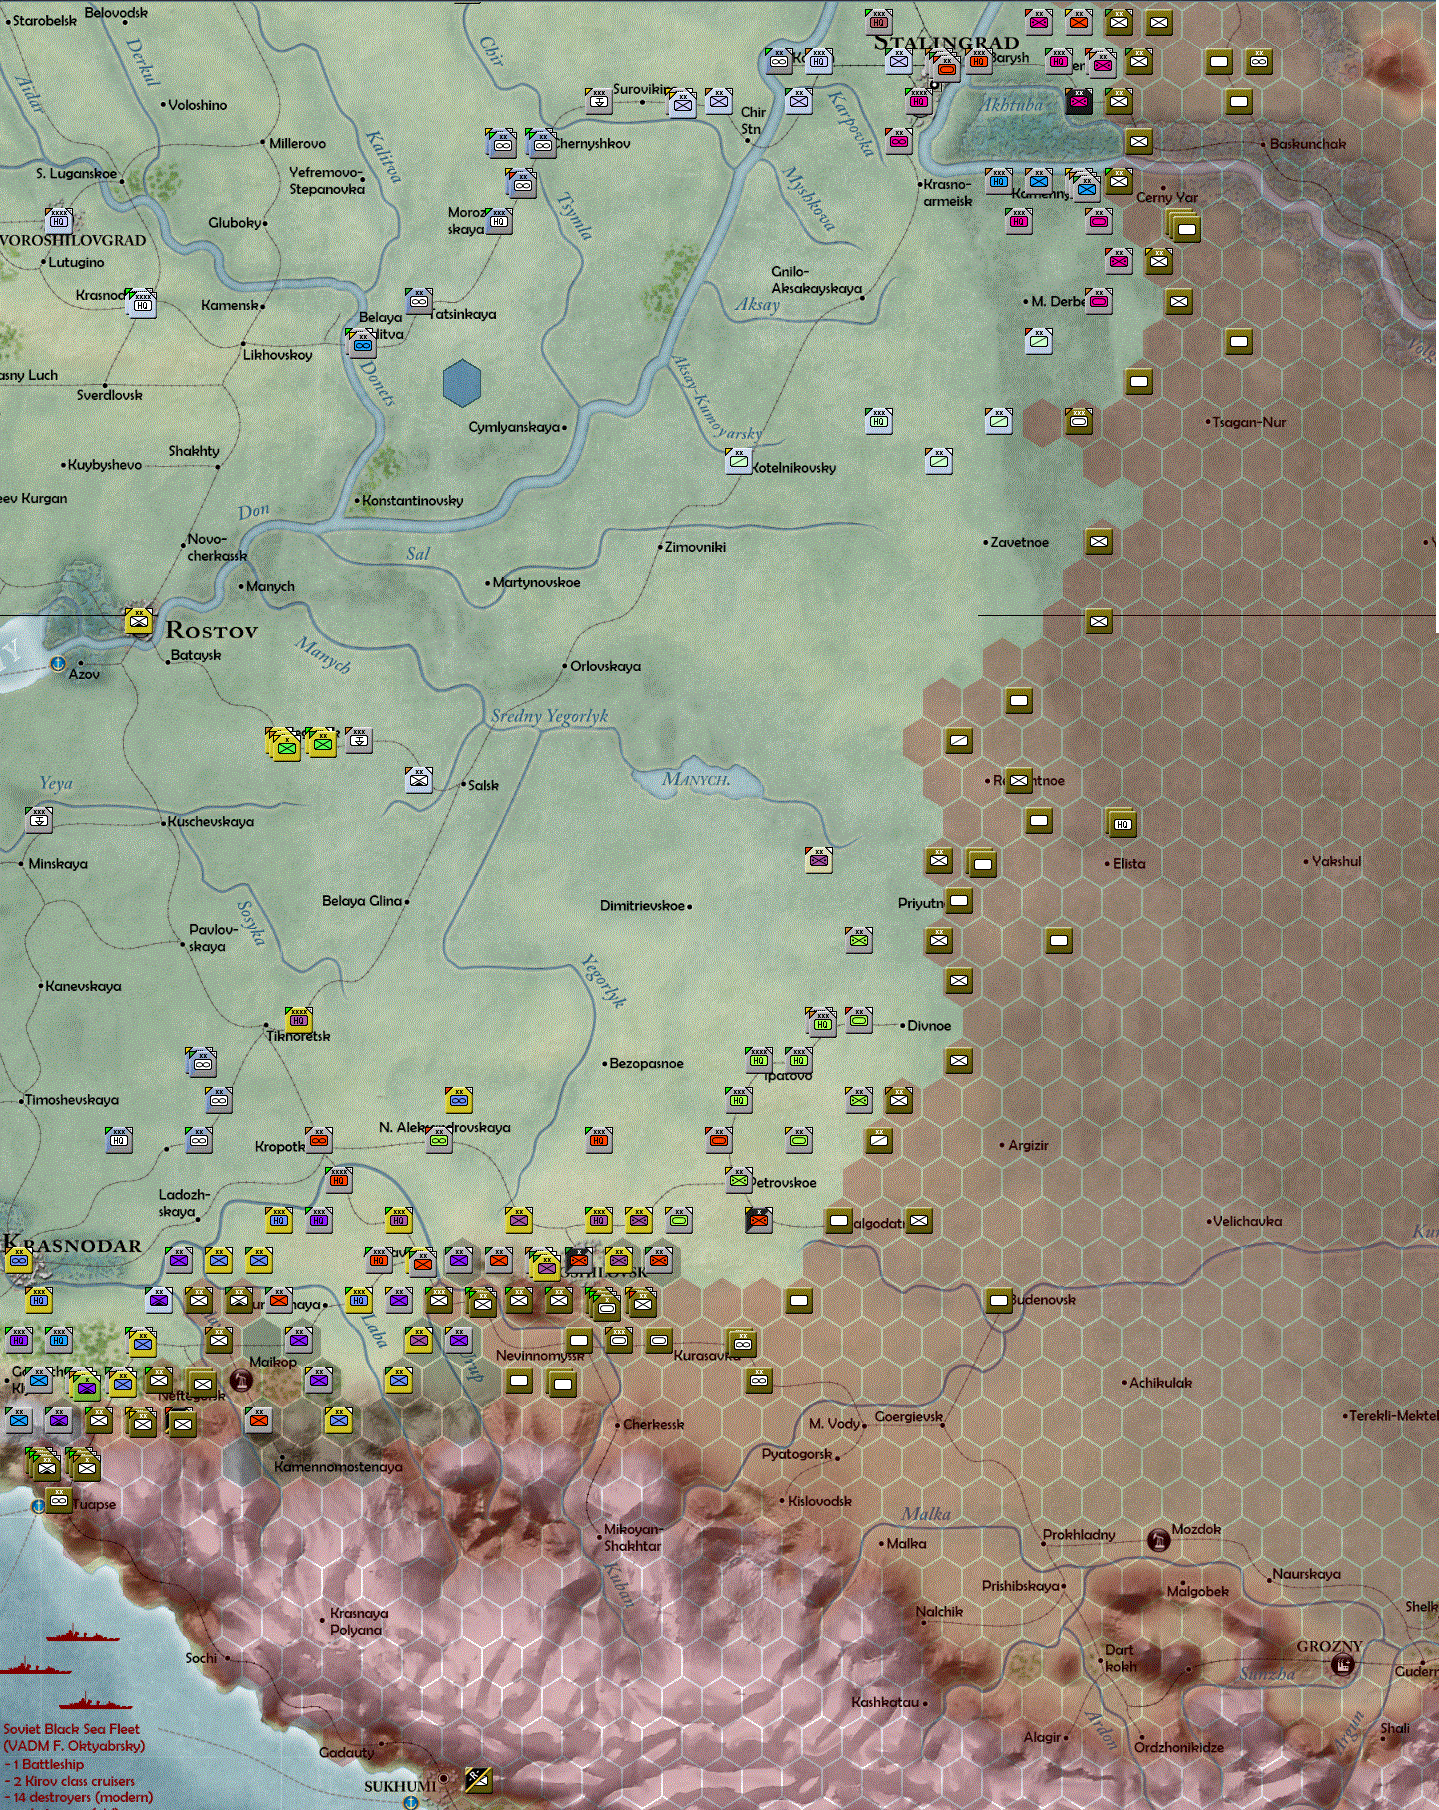This screenshot has height=1810, width=1439.
Task: Click the Manych lake label
Action: (696, 779)
